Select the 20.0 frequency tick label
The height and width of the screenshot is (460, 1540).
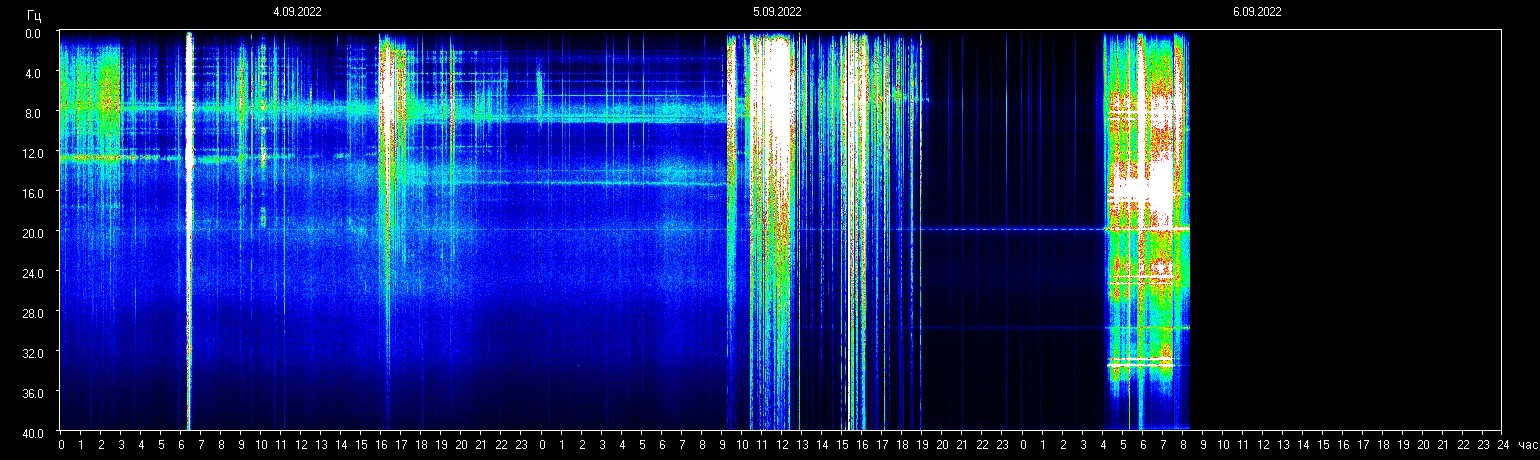tap(34, 233)
